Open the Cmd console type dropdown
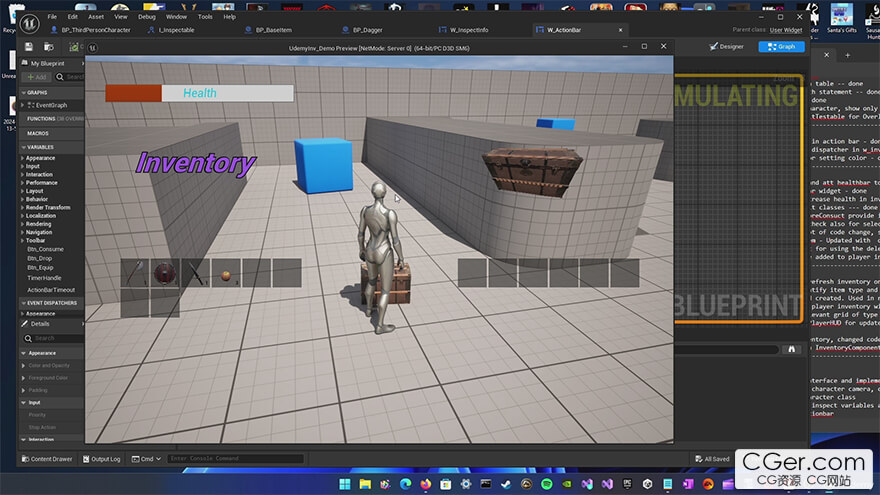Viewport: 880px width, 495px height. tap(146, 459)
